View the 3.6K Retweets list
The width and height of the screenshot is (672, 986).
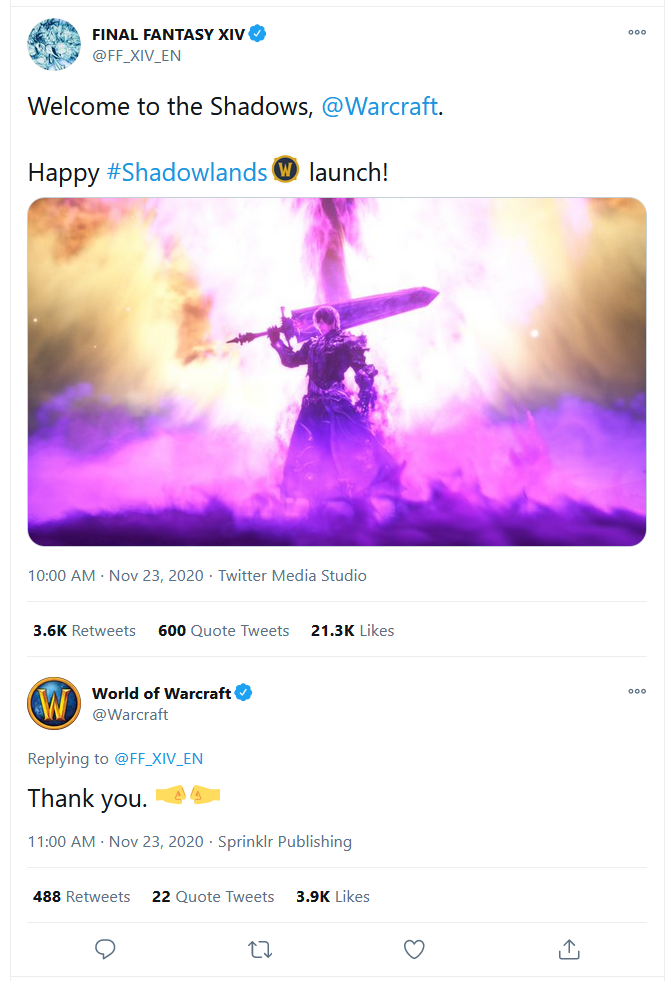coord(84,631)
